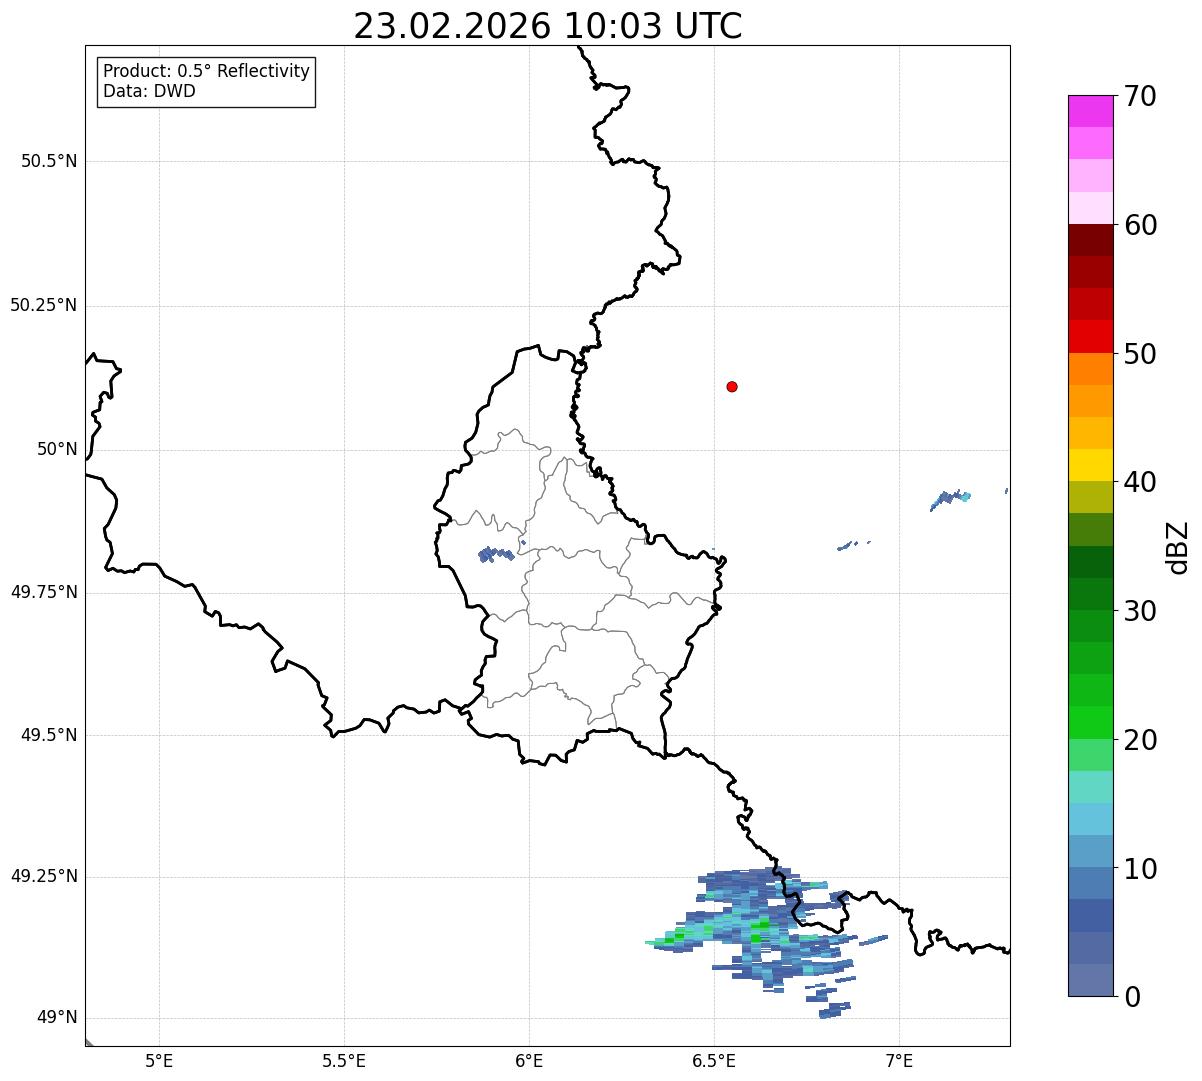Image resolution: width=1202 pixels, height=1081 pixels.
Task: Click the red radar site marker dot
Action: click(732, 386)
